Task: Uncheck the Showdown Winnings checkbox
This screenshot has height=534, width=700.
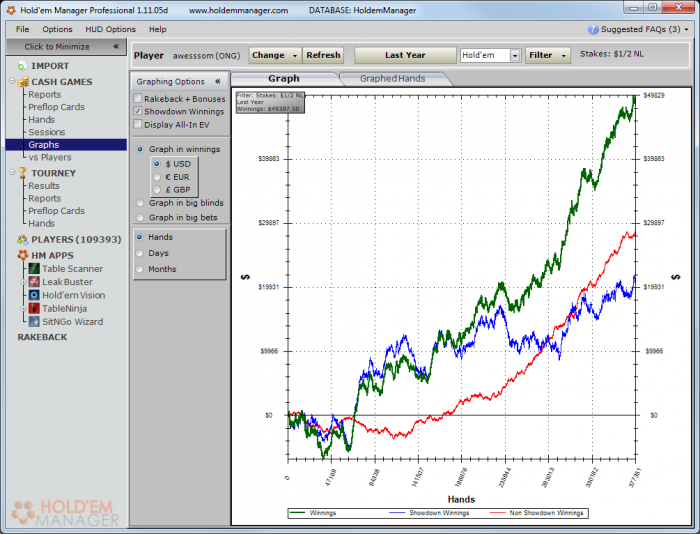Action: (x=138, y=112)
